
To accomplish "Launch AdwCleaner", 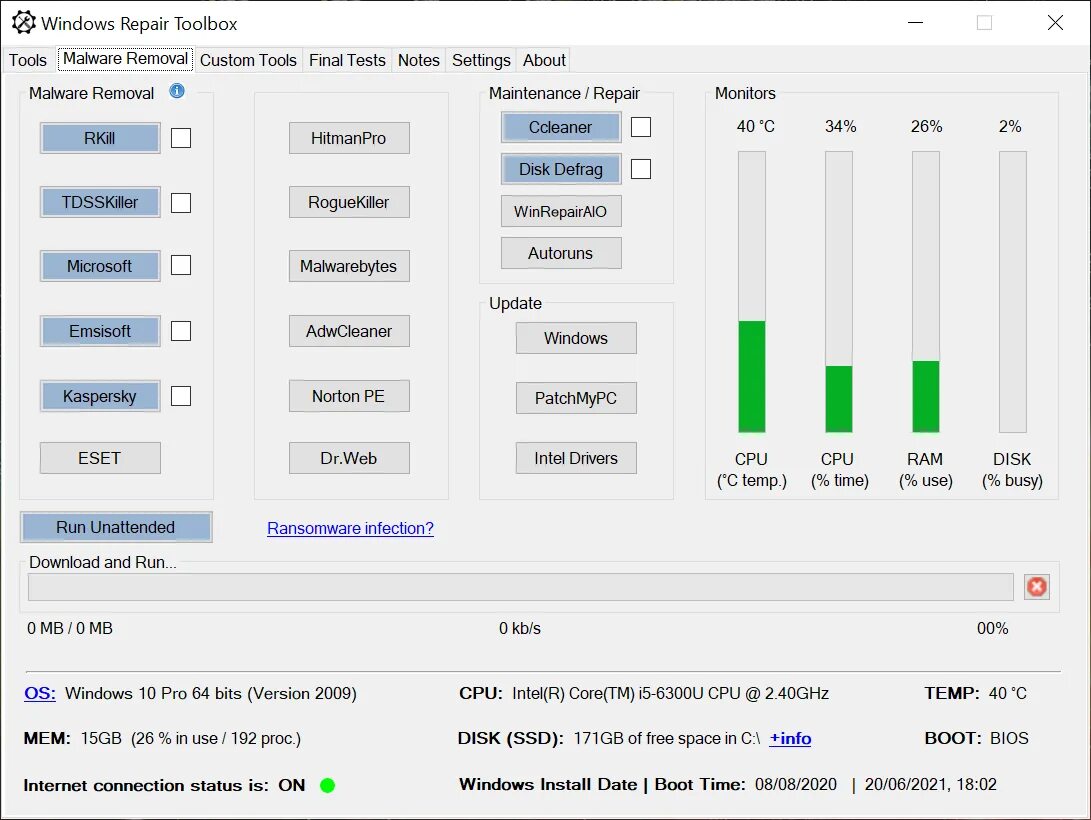I will tap(349, 331).
